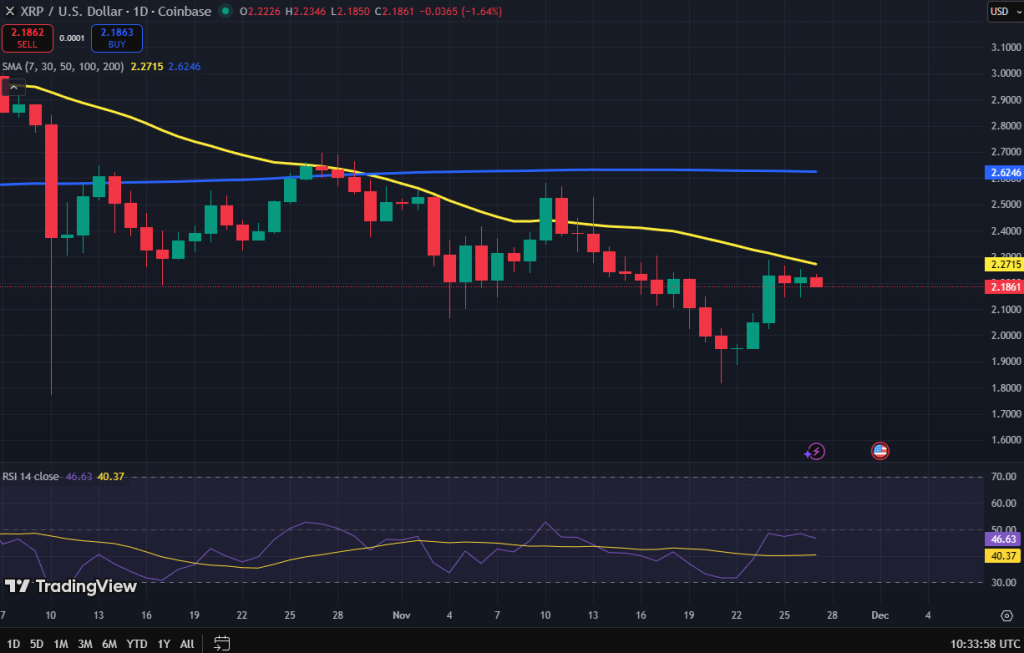Click the red SELL 2.1862 button
The image size is (1024, 653).
click(x=27, y=38)
